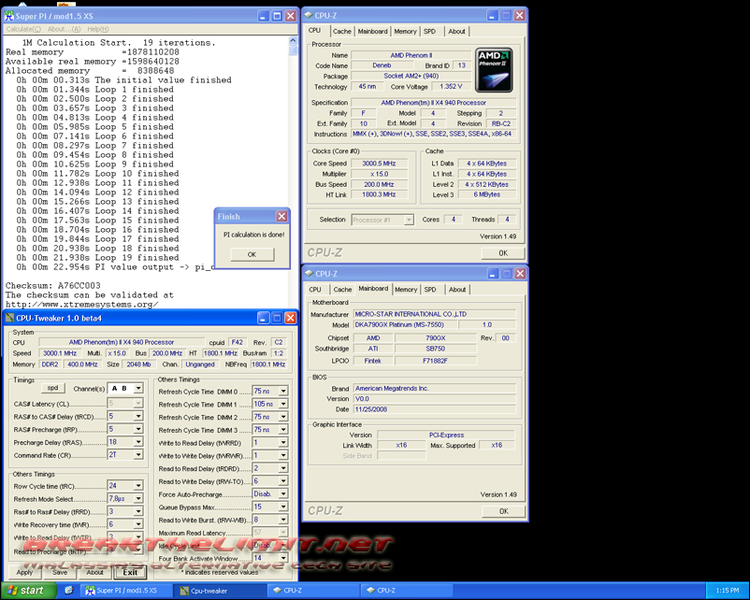This screenshot has height=600, width=750.
Task: Click OK in Finish dialog
Action: click(252, 255)
